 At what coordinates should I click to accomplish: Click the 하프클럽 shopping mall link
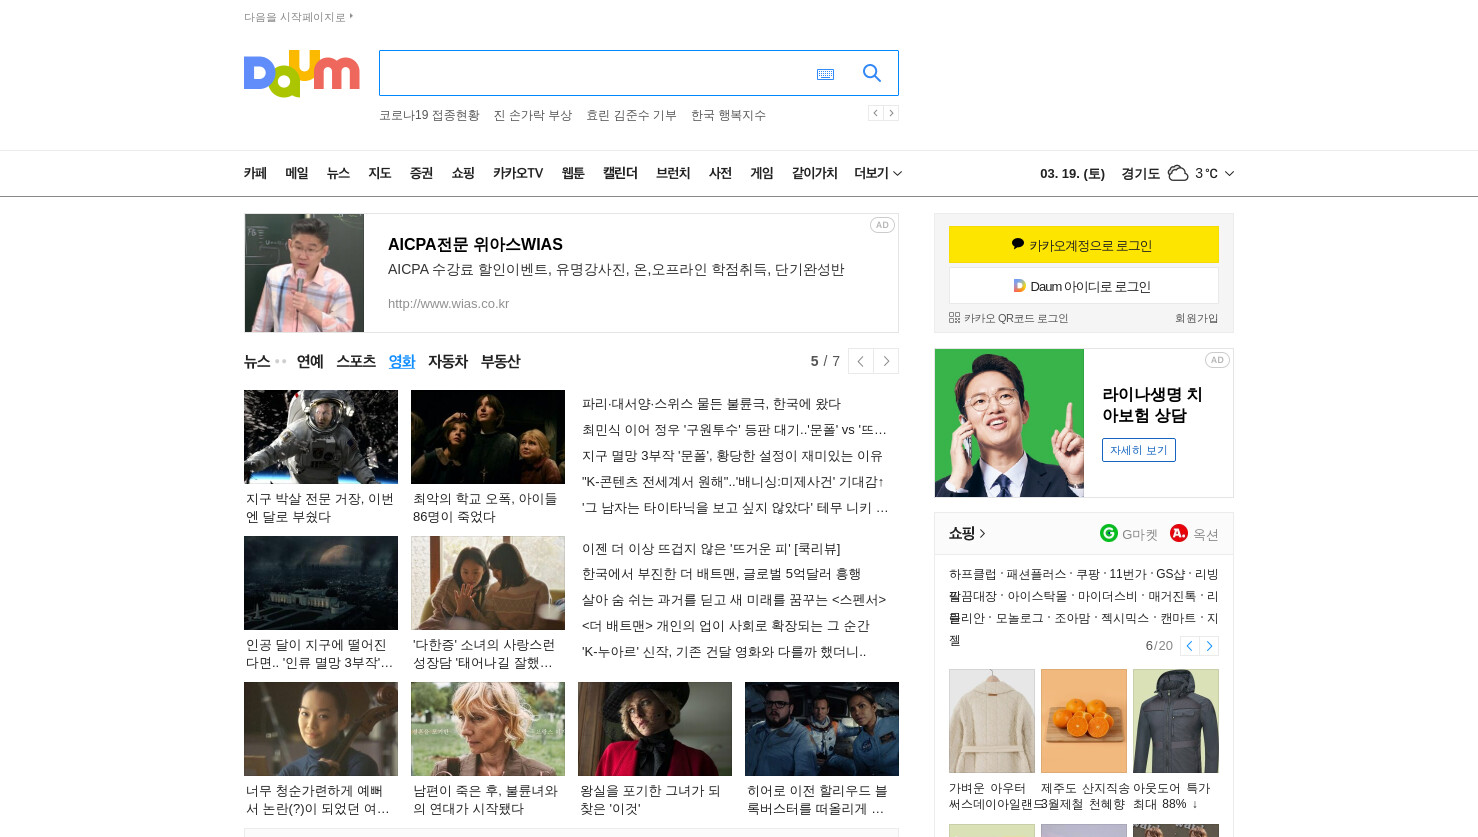click(x=973, y=574)
